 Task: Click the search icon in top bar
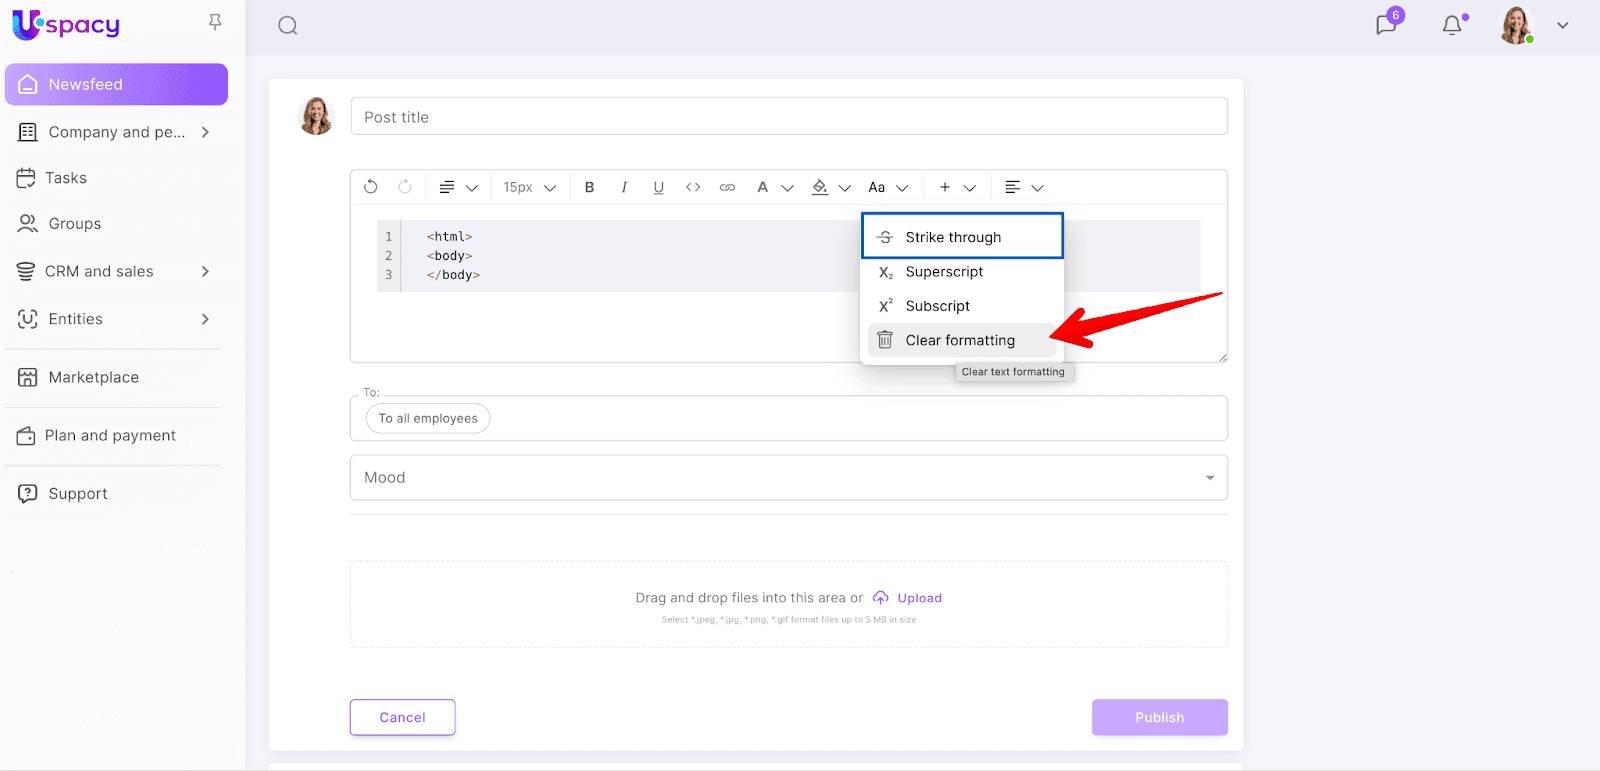click(288, 26)
